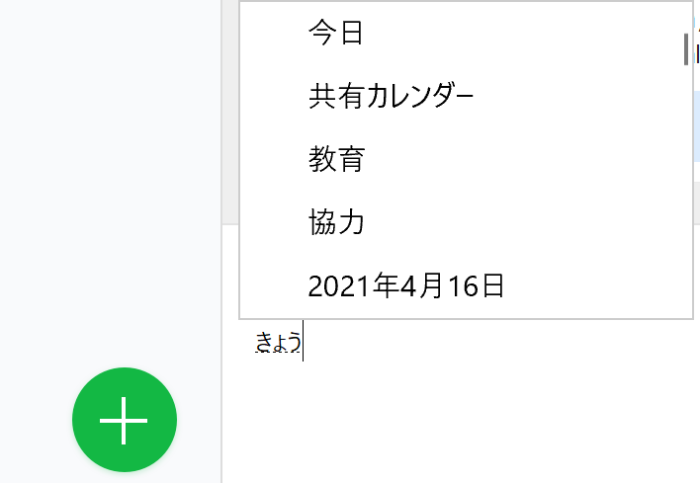Click the gray strip left of candidate popup

(x=230, y=112)
